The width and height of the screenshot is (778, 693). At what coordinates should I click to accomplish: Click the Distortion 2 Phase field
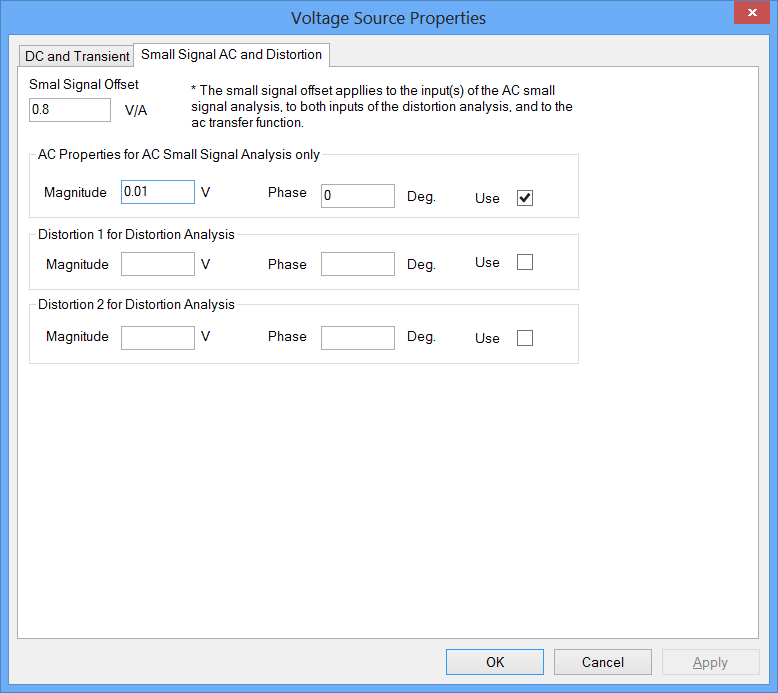click(x=358, y=338)
